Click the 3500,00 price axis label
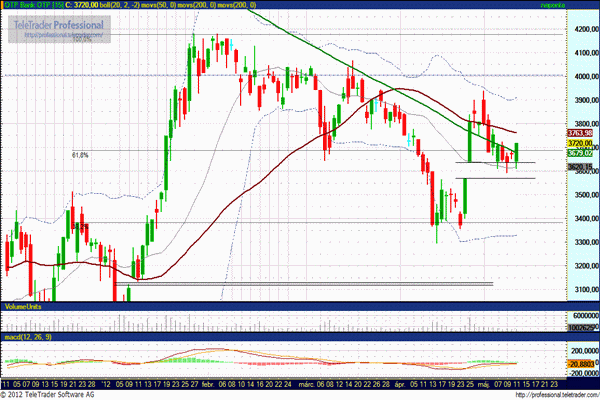This screenshot has height=400, width=600. [x=586, y=195]
